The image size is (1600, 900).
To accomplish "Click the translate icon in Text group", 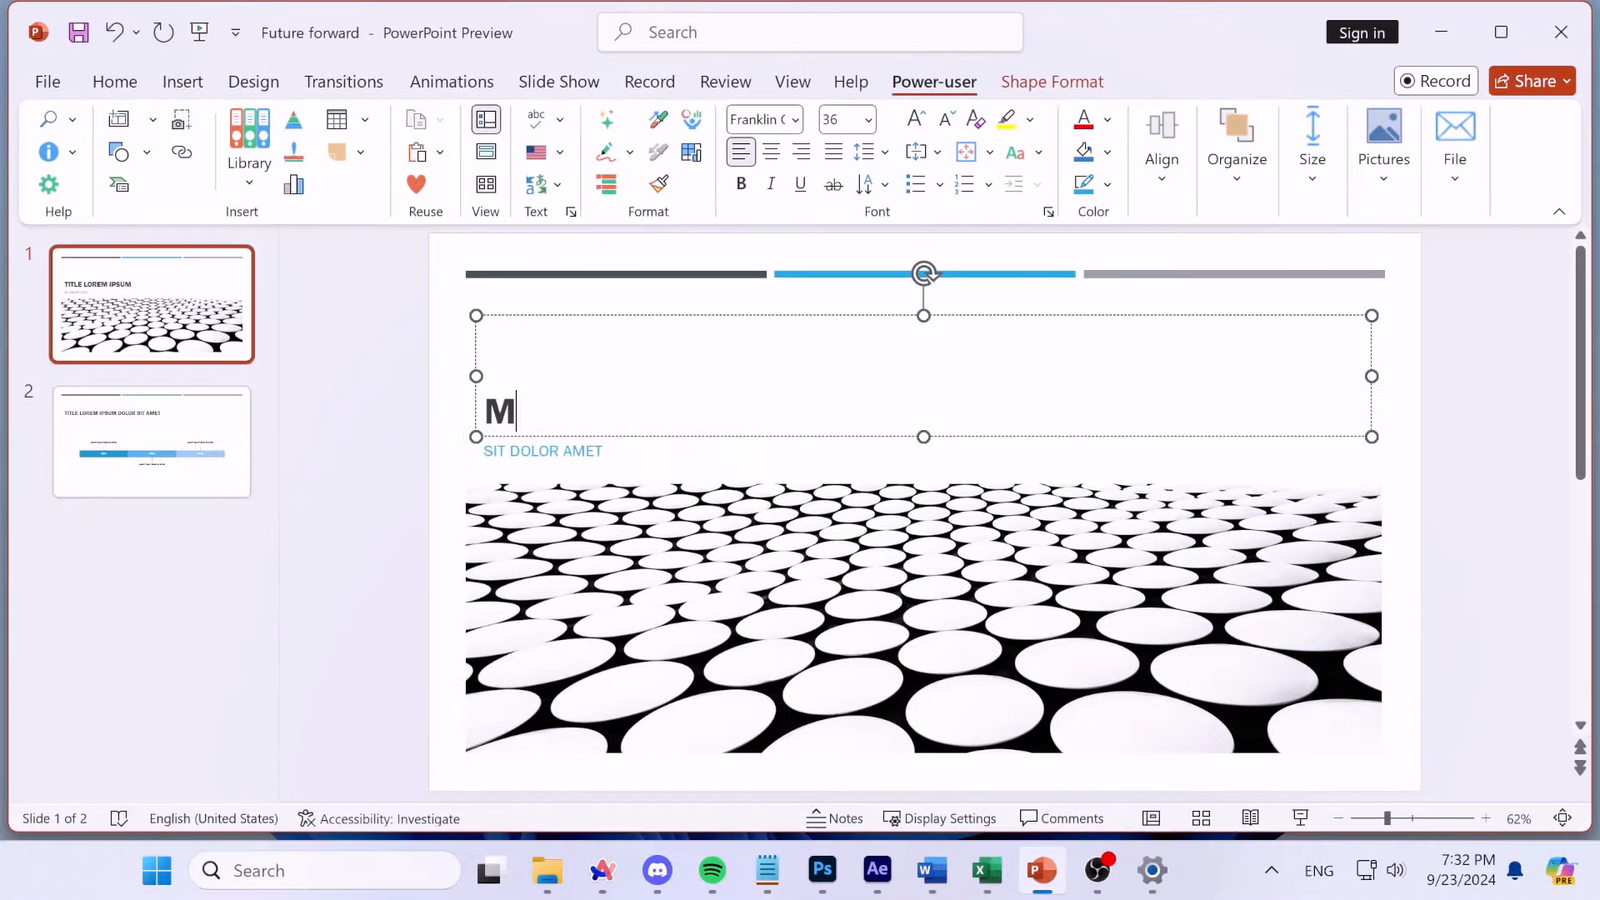I will 535,184.
